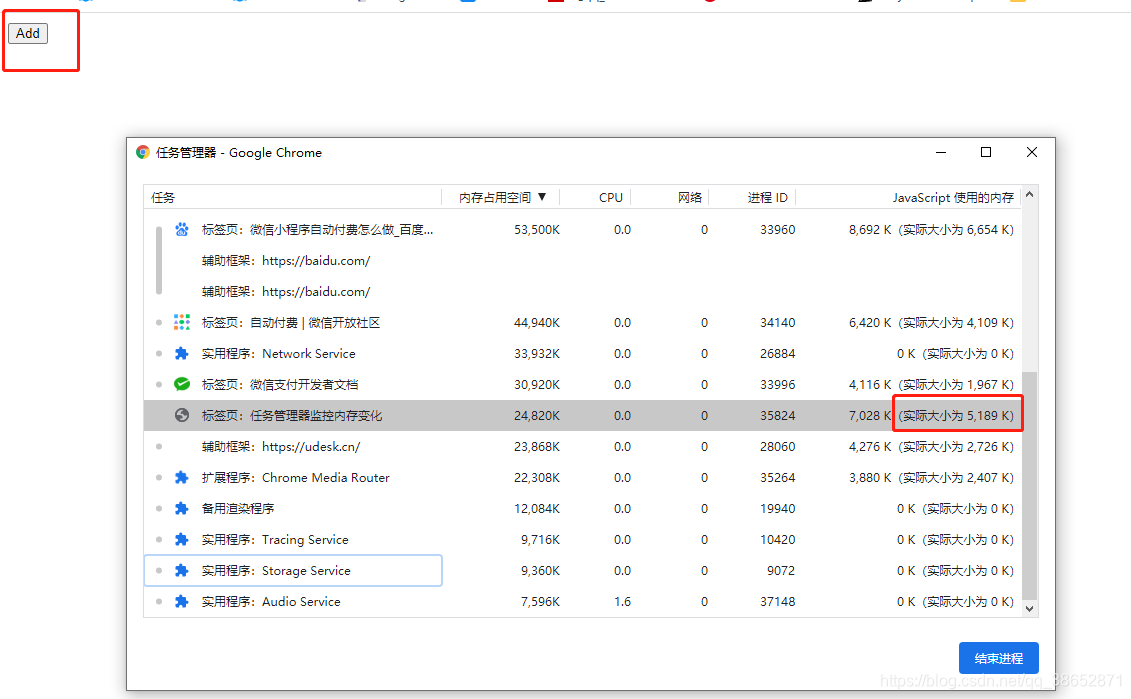This screenshot has width=1131, height=699.
Task: Click process ID 28060
Action: tap(778, 447)
